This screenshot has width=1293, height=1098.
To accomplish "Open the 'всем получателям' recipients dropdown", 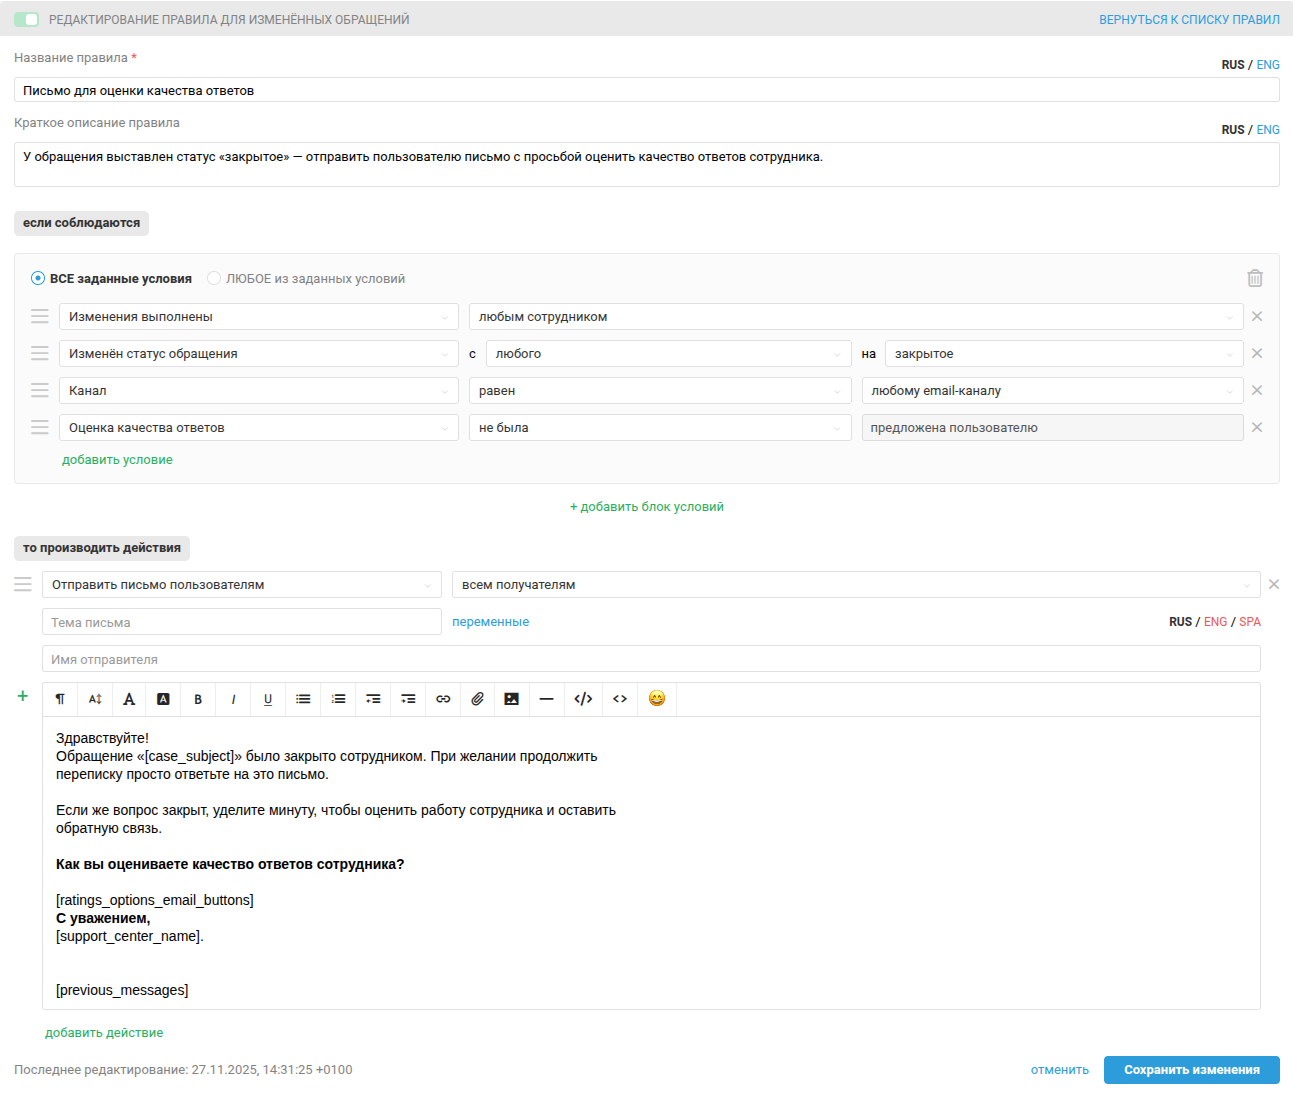I will pyautogui.click(x=855, y=585).
